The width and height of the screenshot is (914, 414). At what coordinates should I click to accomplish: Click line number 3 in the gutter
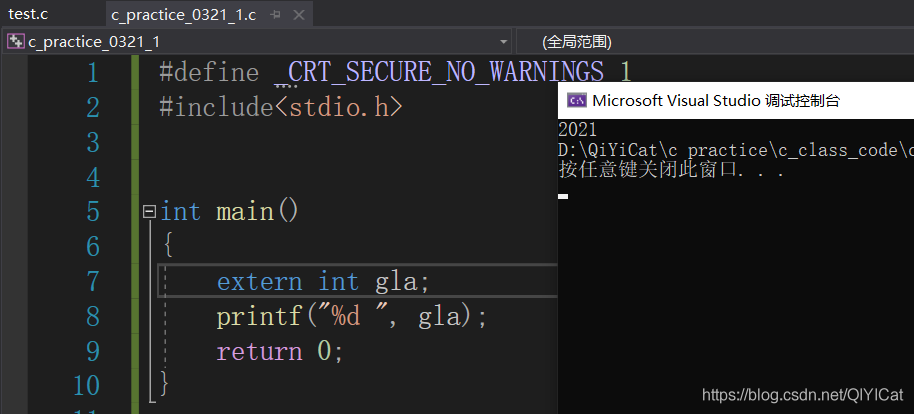pos(93,143)
